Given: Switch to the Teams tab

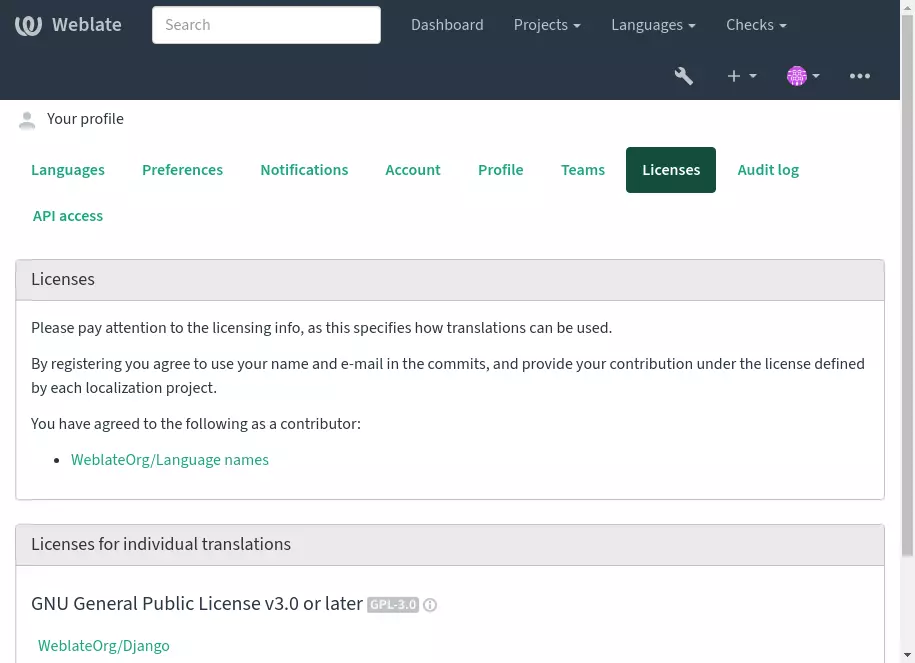Looking at the screenshot, I should [583, 170].
